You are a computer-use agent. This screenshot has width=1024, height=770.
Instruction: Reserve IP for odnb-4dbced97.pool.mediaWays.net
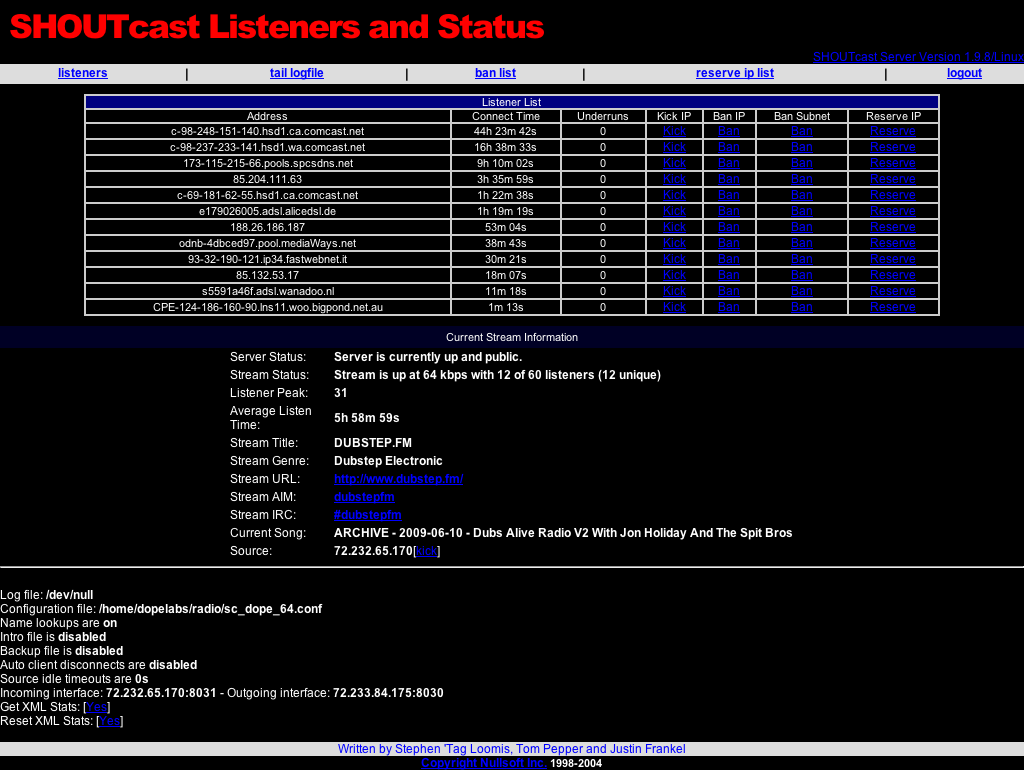pyautogui.click(x=893, y=243)
